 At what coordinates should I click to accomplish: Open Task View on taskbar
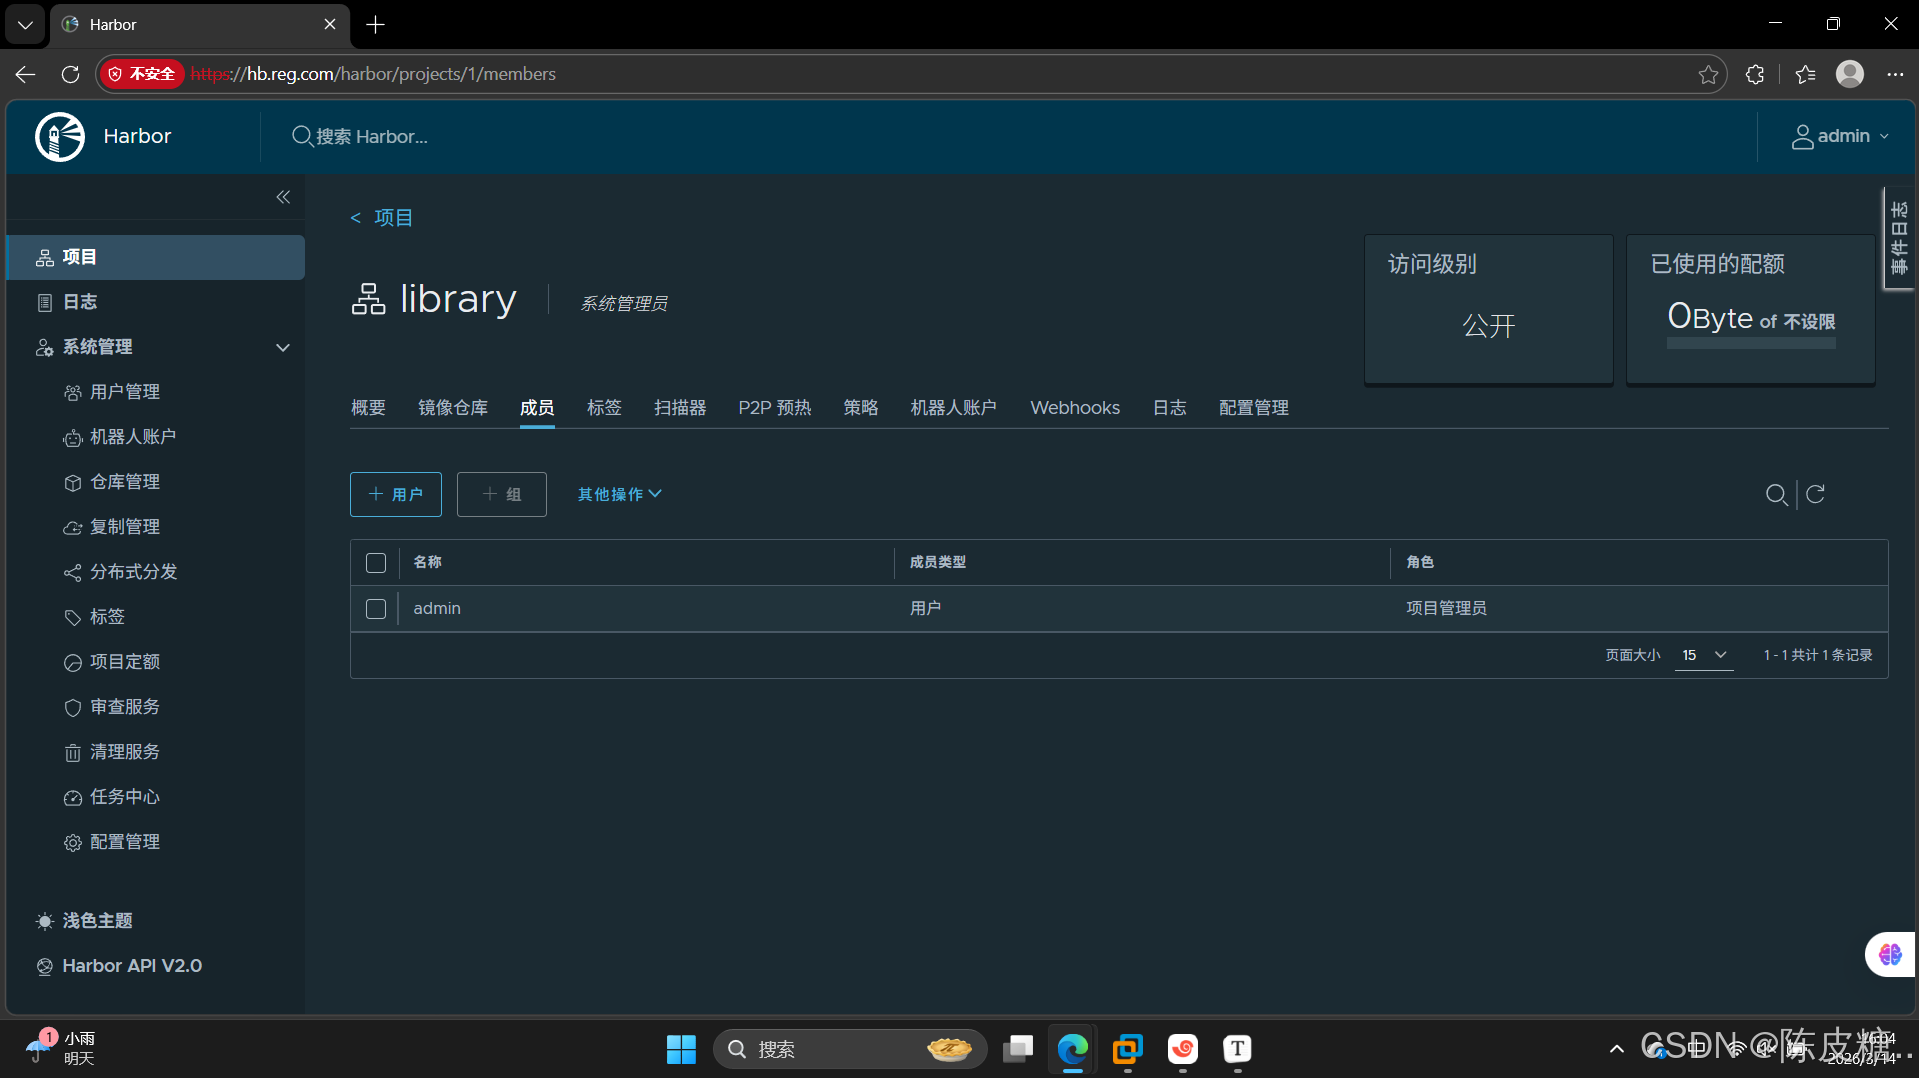[1018, 1049]
